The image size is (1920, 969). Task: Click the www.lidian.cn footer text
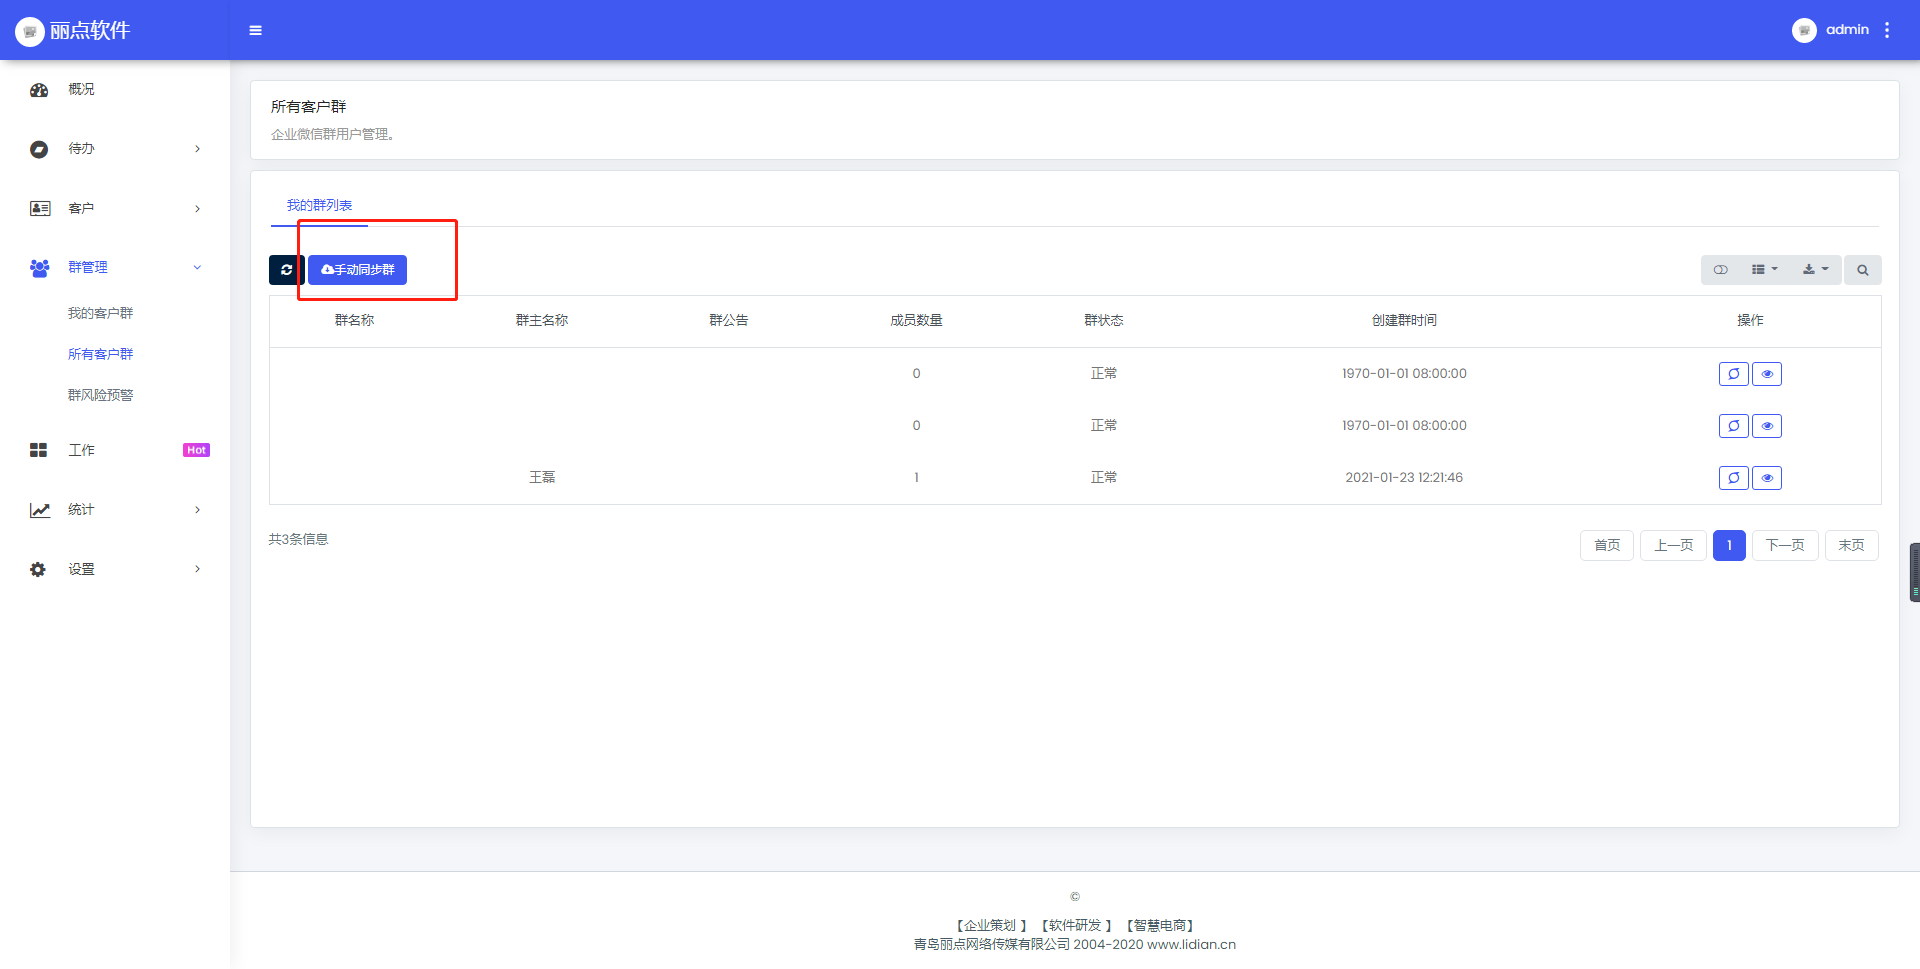pyautogui.click(x=1191, y=945)
